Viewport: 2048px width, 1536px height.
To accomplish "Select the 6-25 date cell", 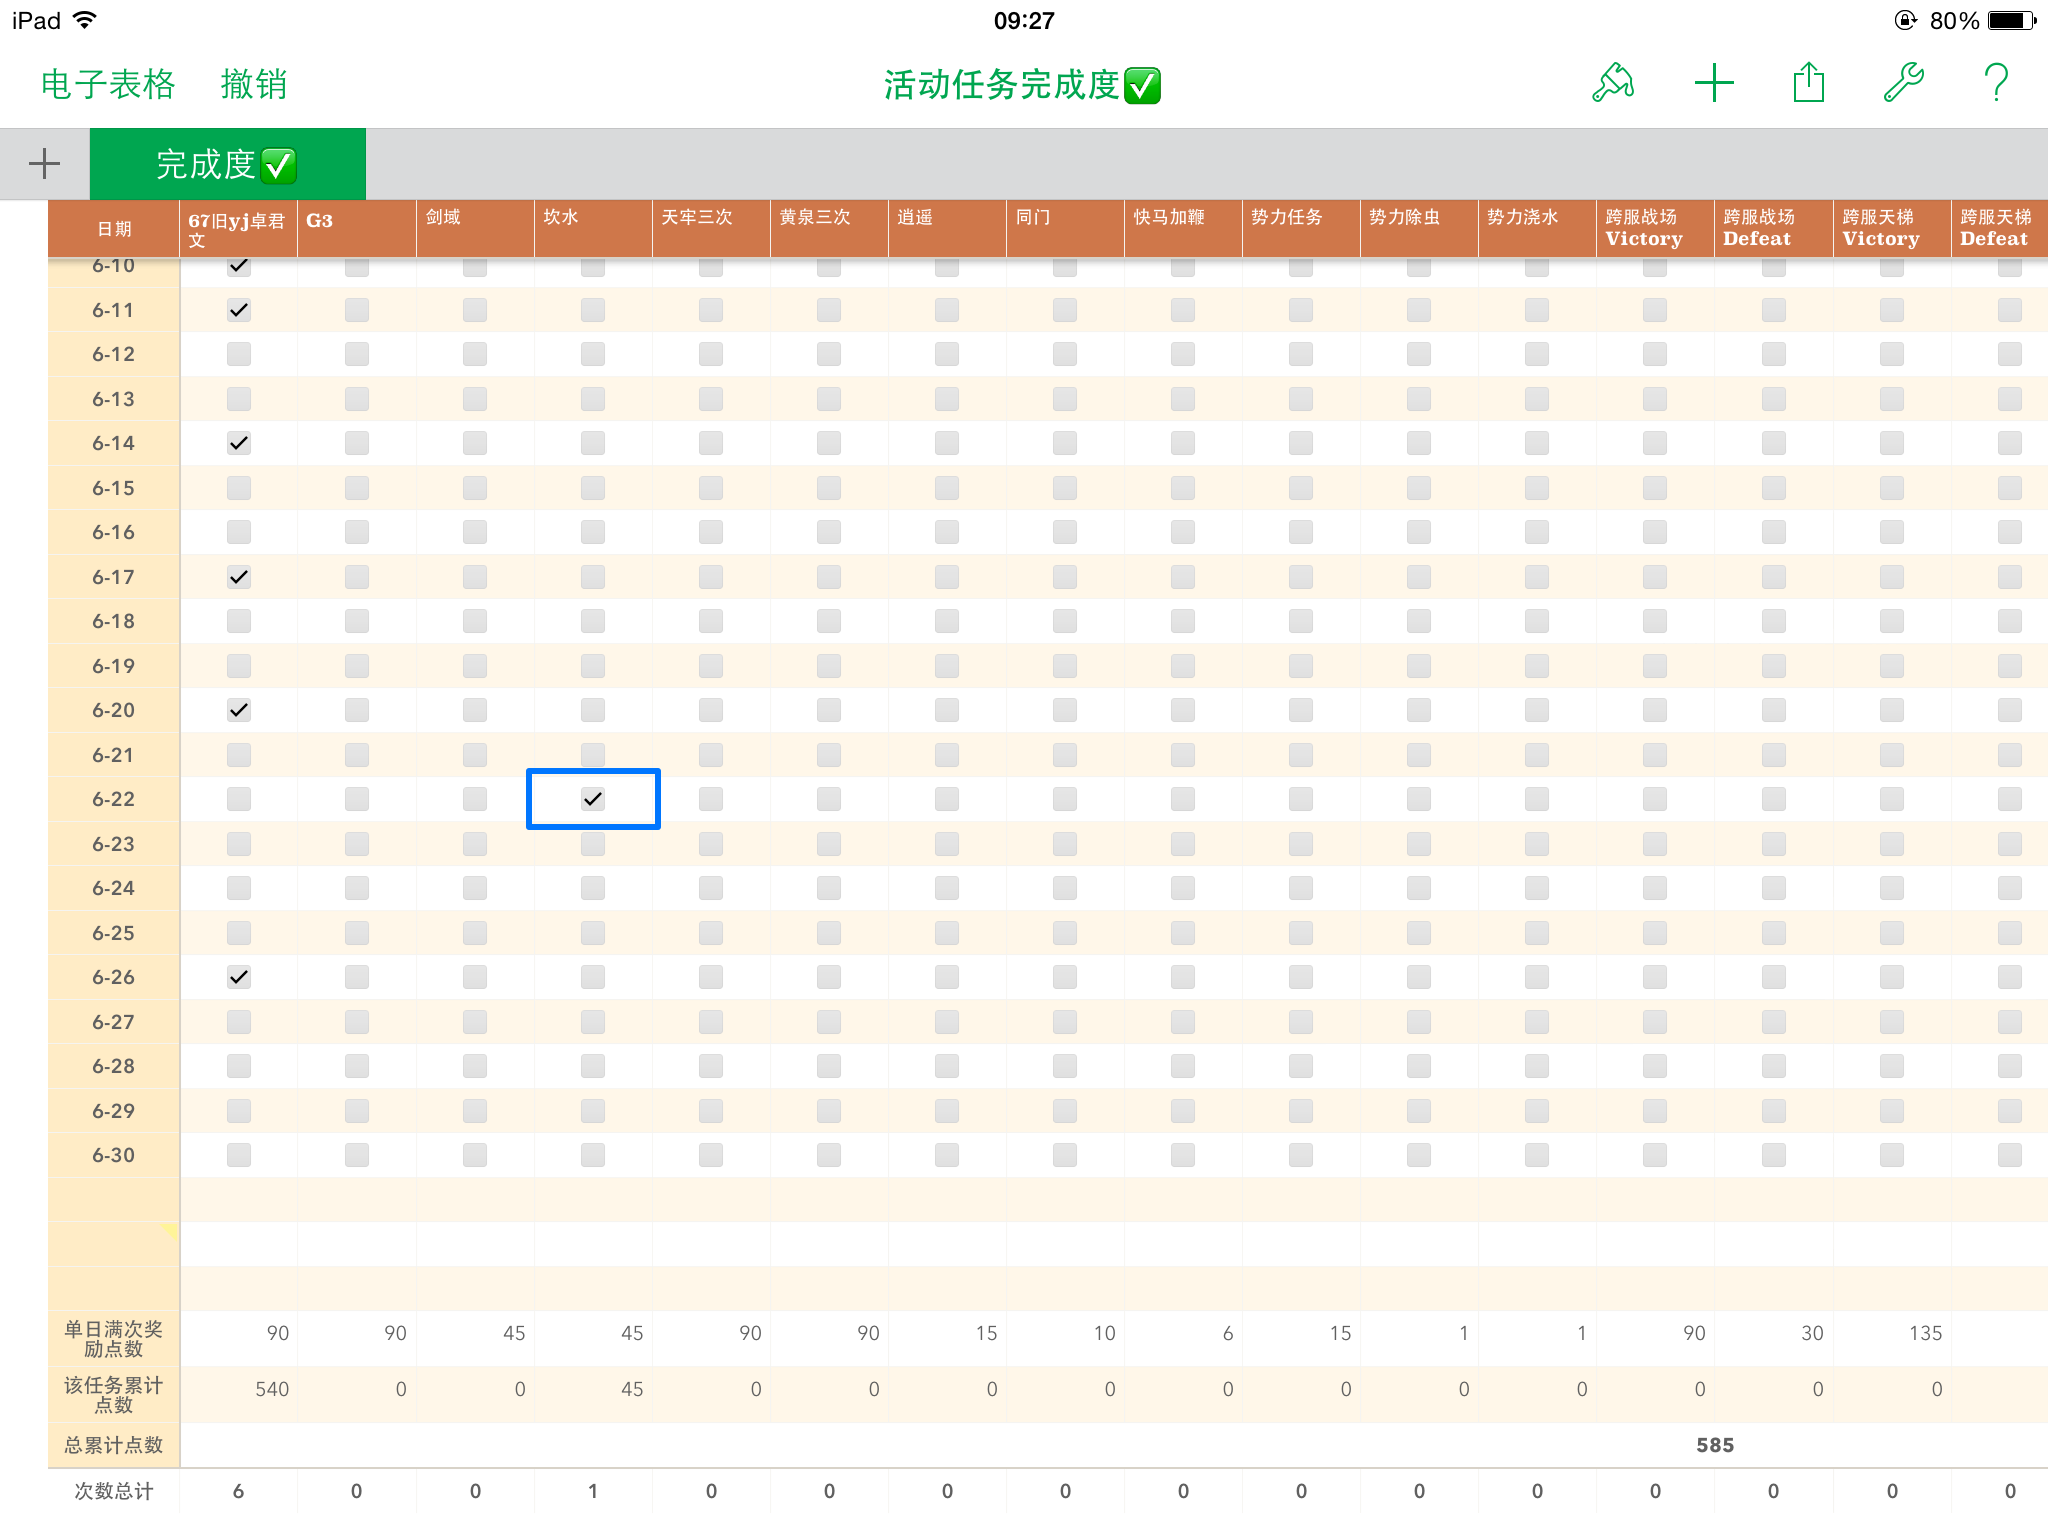I will point(114,933).
